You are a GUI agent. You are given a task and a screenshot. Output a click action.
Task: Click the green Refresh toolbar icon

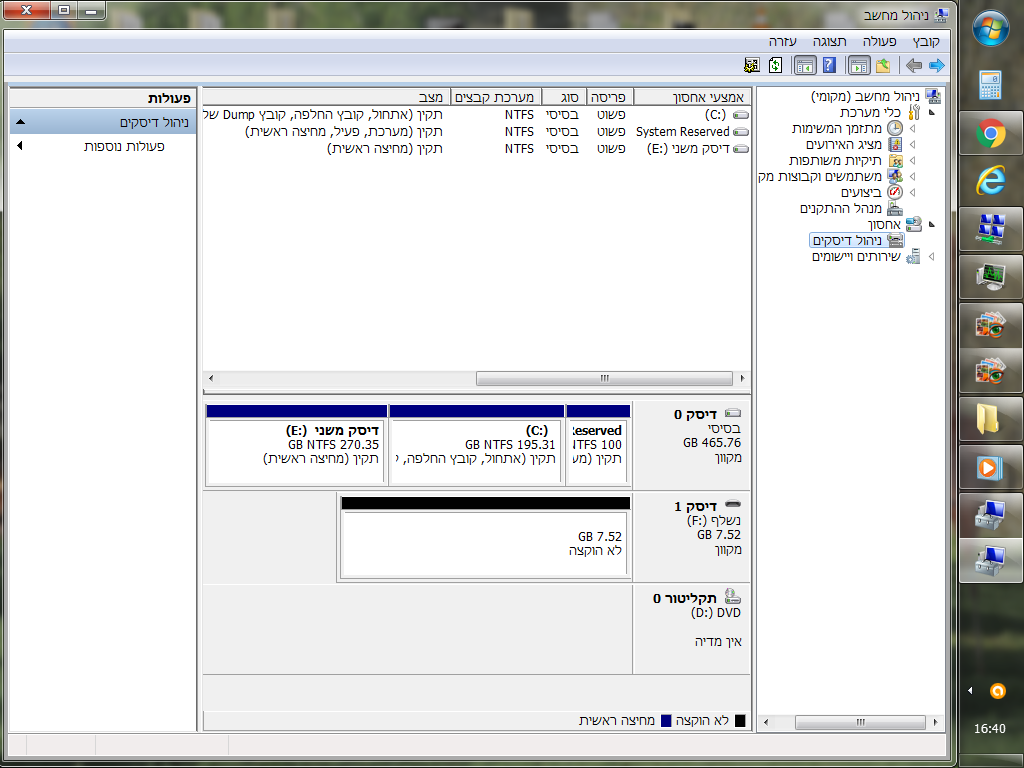coord(775,65)
